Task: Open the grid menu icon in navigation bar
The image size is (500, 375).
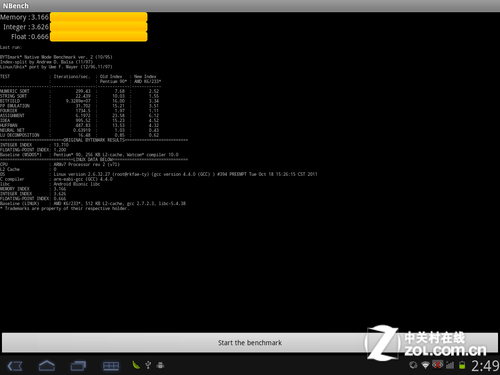Action: 111,366
